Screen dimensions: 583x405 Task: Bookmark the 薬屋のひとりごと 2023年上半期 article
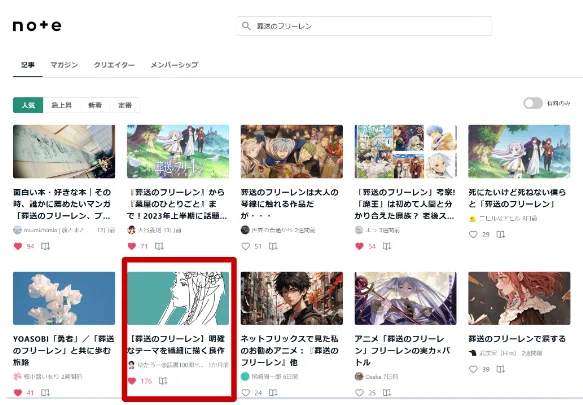(x=159, y=246)
